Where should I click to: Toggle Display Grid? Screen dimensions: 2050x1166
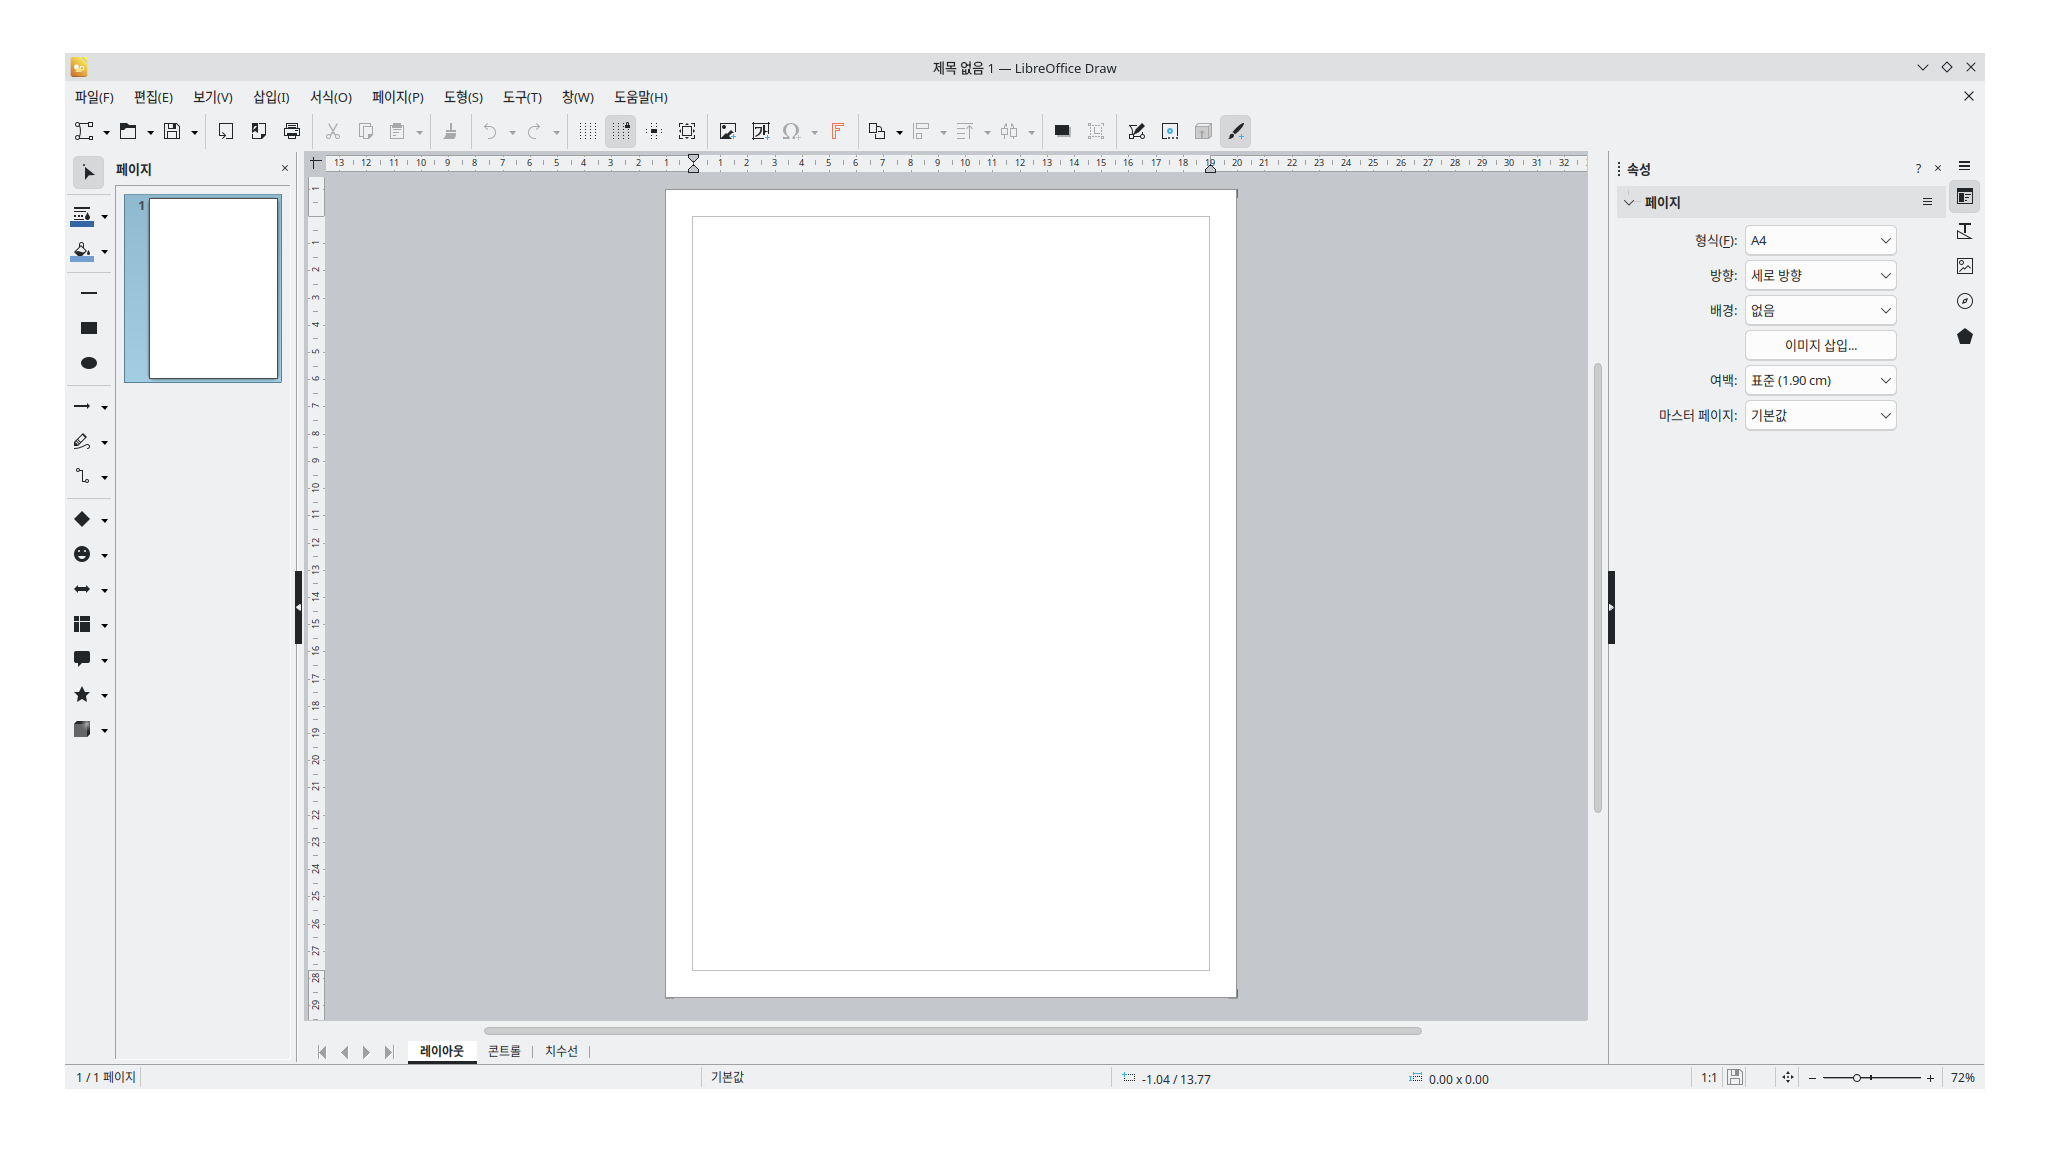(x=588, y=131)
